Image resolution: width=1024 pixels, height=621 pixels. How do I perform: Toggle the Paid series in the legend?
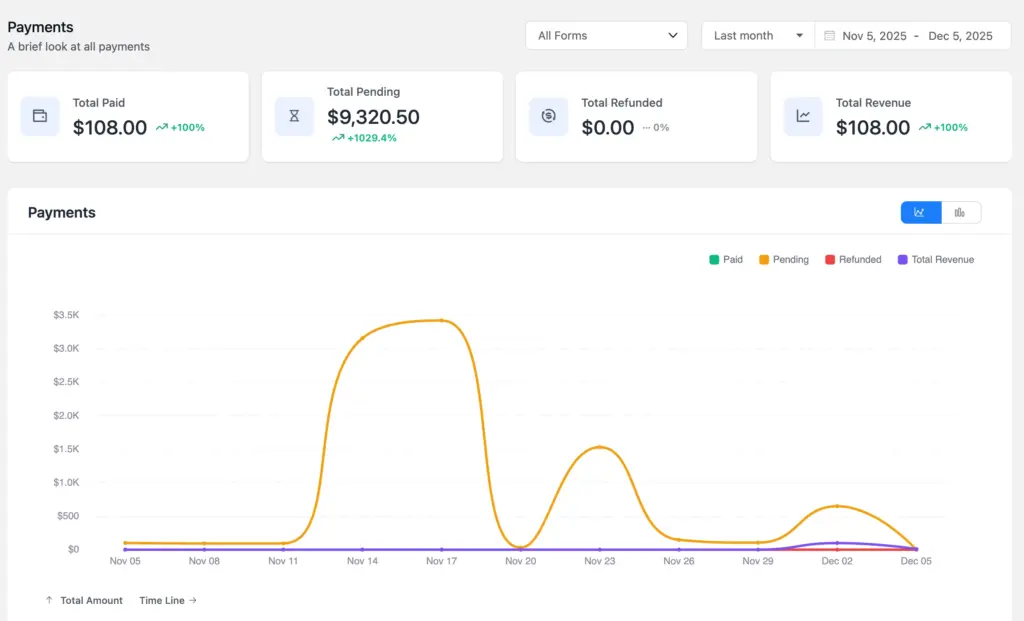[x=725, y=259]
